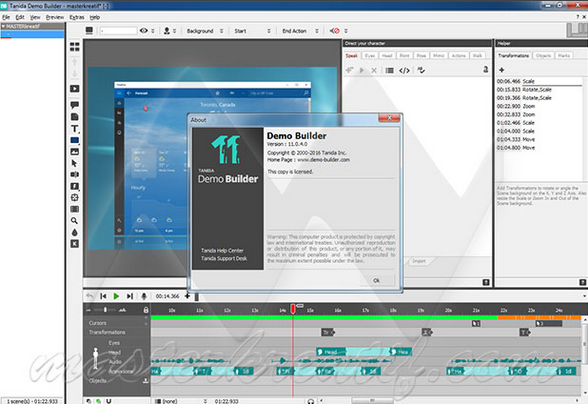The image size is (588, 404).
Task: Open the File menu
Action: (6, 17)
